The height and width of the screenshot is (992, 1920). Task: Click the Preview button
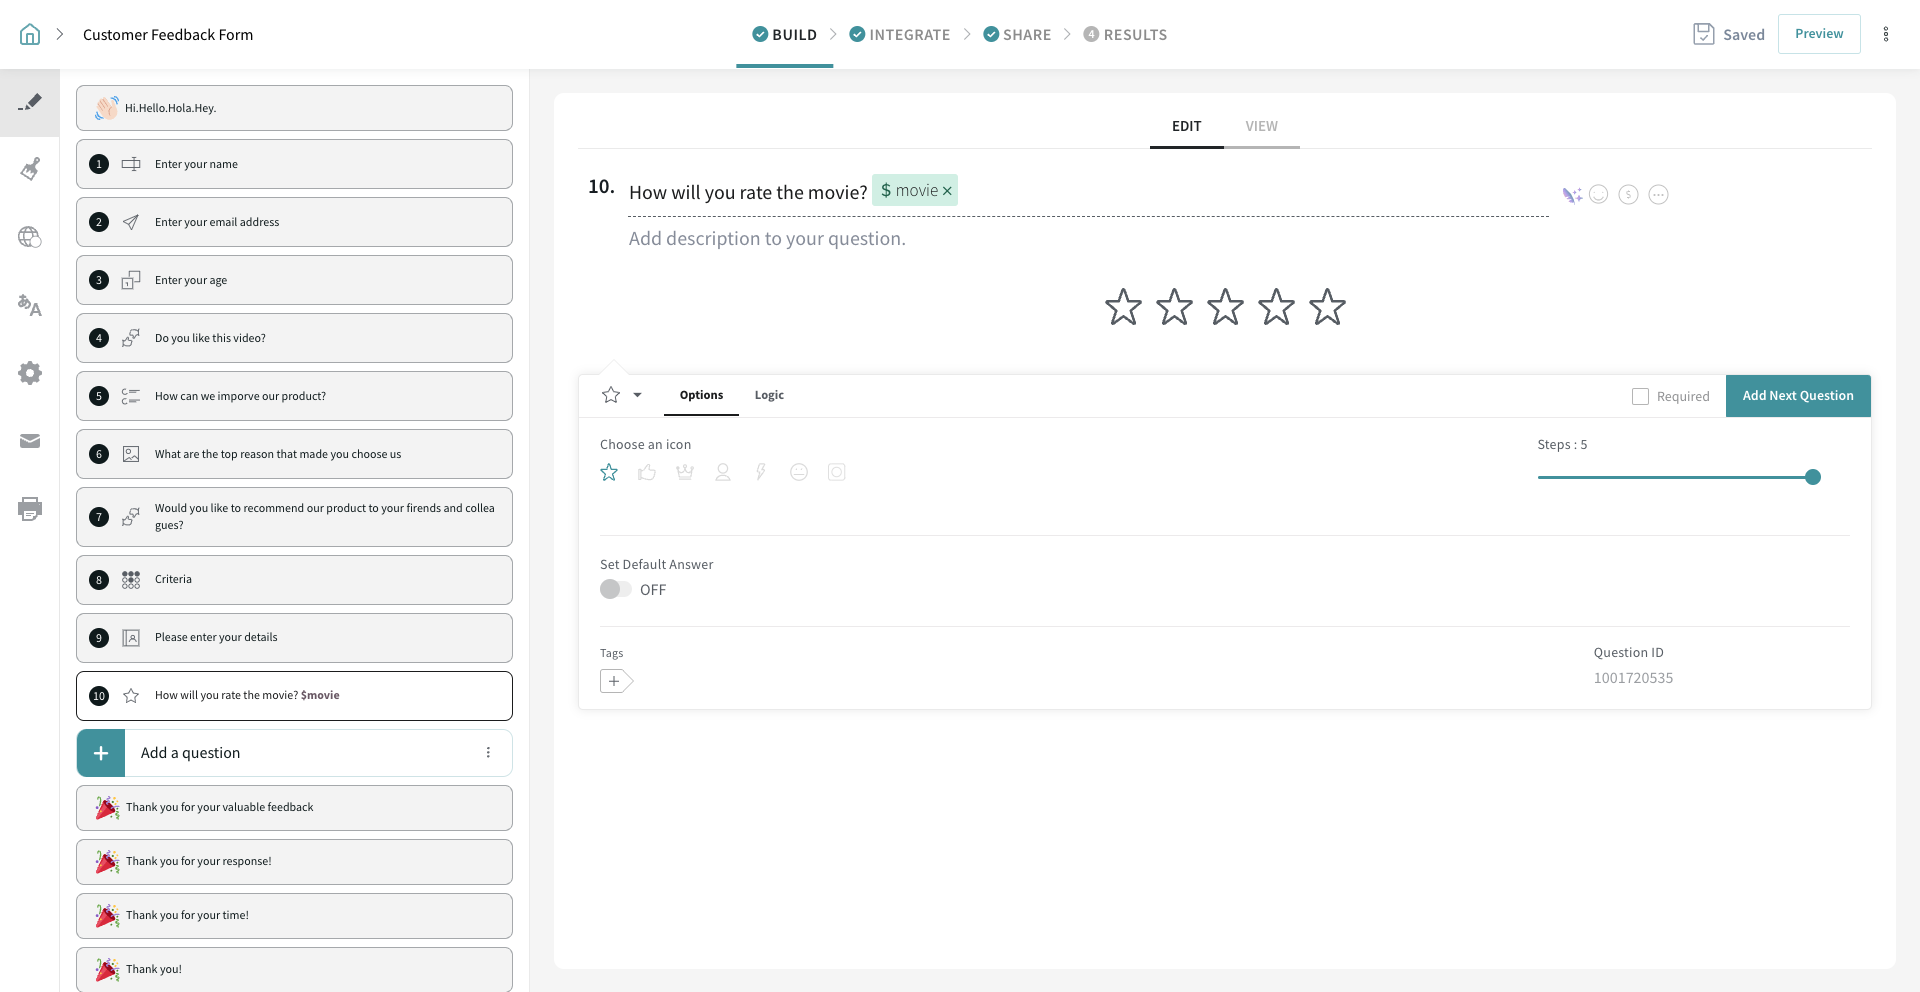[1818, 34]
